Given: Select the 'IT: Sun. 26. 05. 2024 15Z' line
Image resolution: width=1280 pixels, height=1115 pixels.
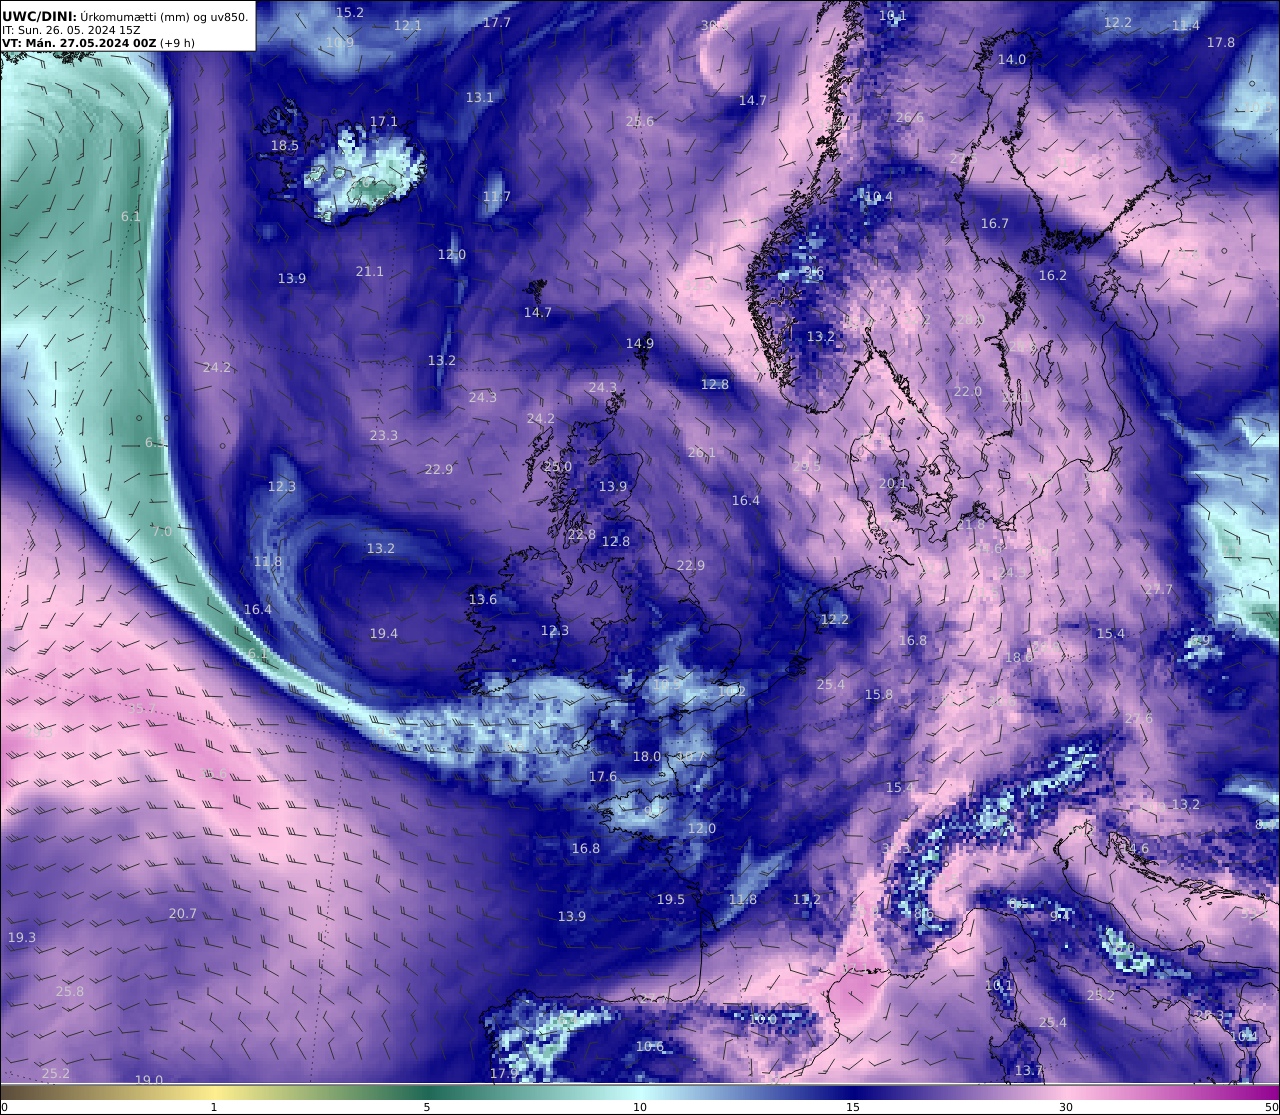Looking at the screenshot, I should pos(71,30).
